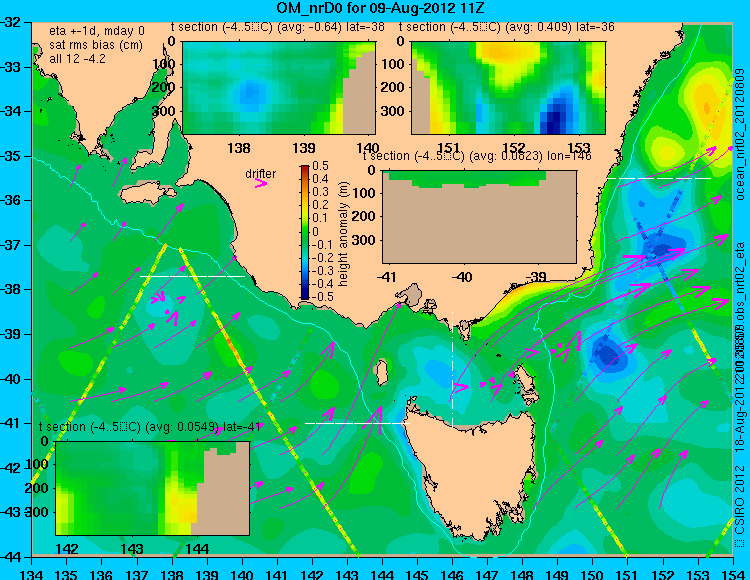Image resolution: width=750 pixels, height=580 pixels.
Task: Click the dark blue cold eddy near 150.5E, -39.5
Action: click(607, 355)
